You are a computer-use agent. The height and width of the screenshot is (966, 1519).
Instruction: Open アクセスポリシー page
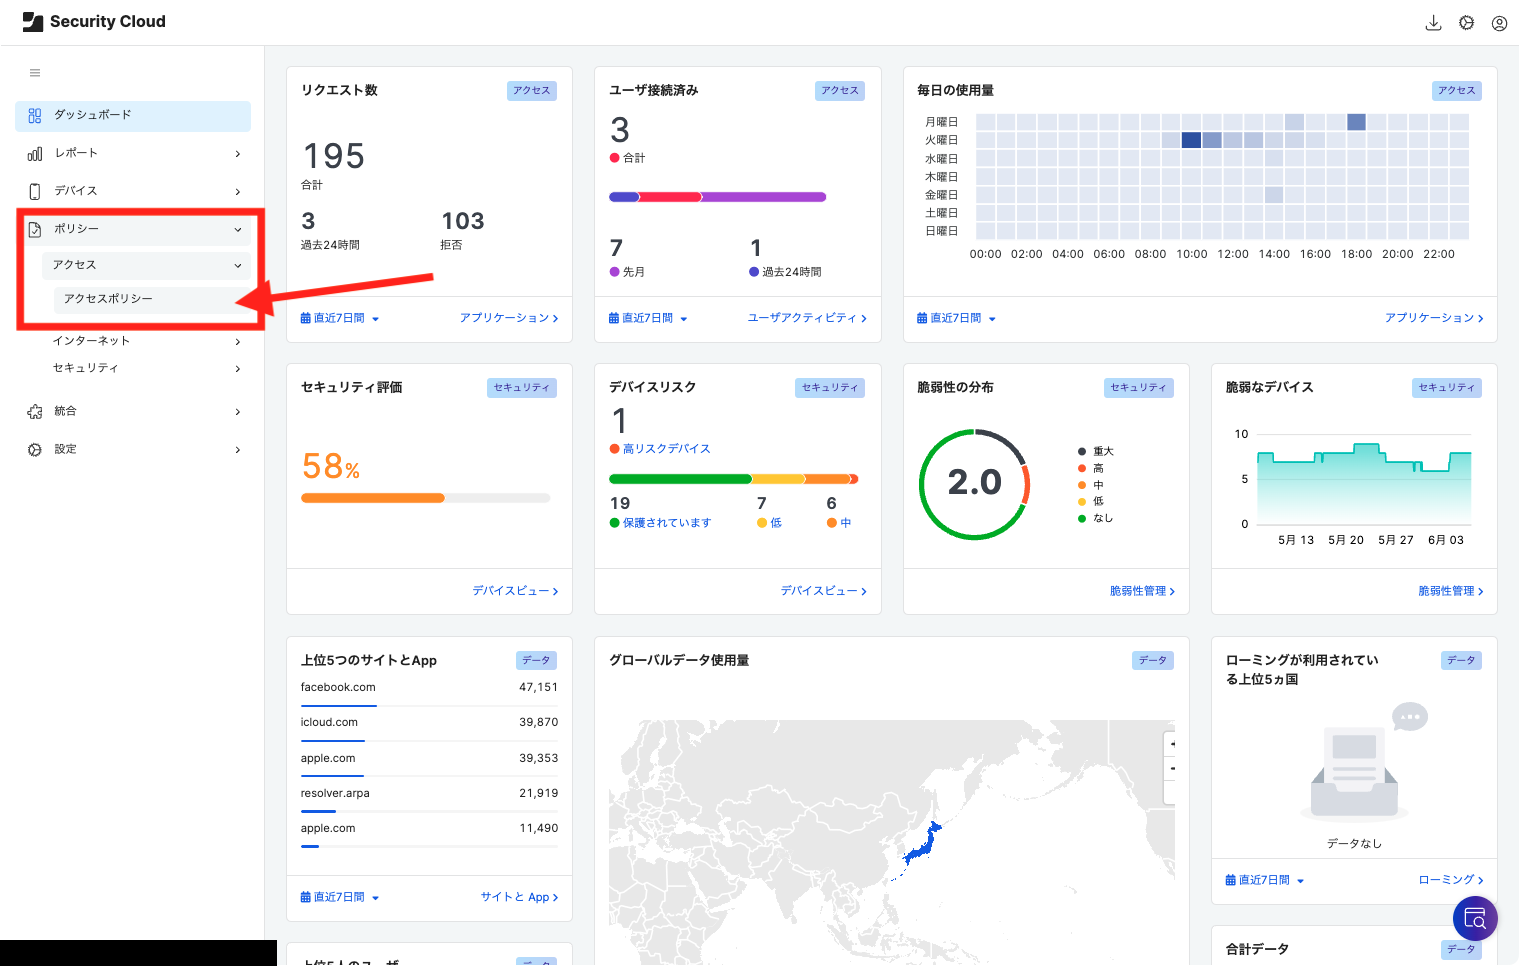tap(150, 299)
